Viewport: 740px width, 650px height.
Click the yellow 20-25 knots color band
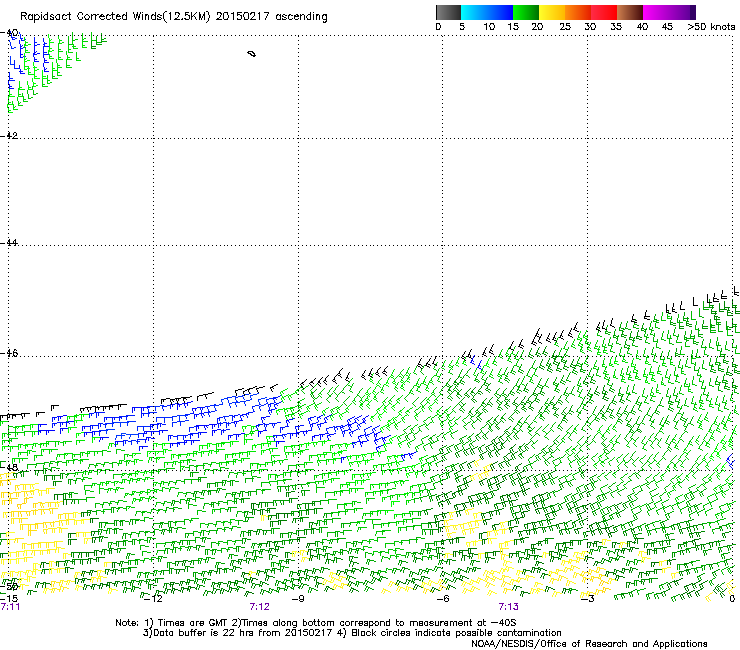[x=552, y=12]
